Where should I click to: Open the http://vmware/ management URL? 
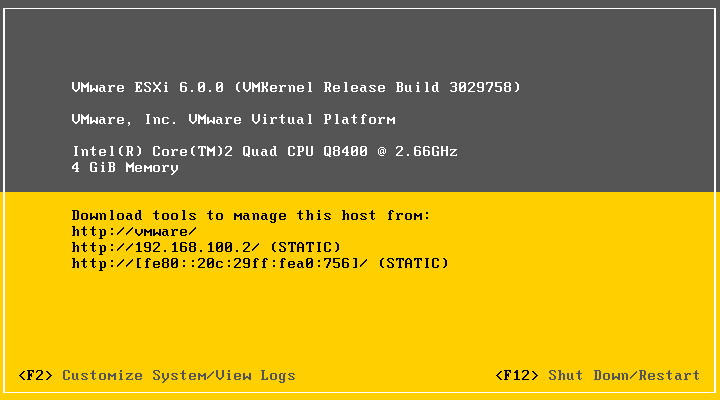[134, 231]
